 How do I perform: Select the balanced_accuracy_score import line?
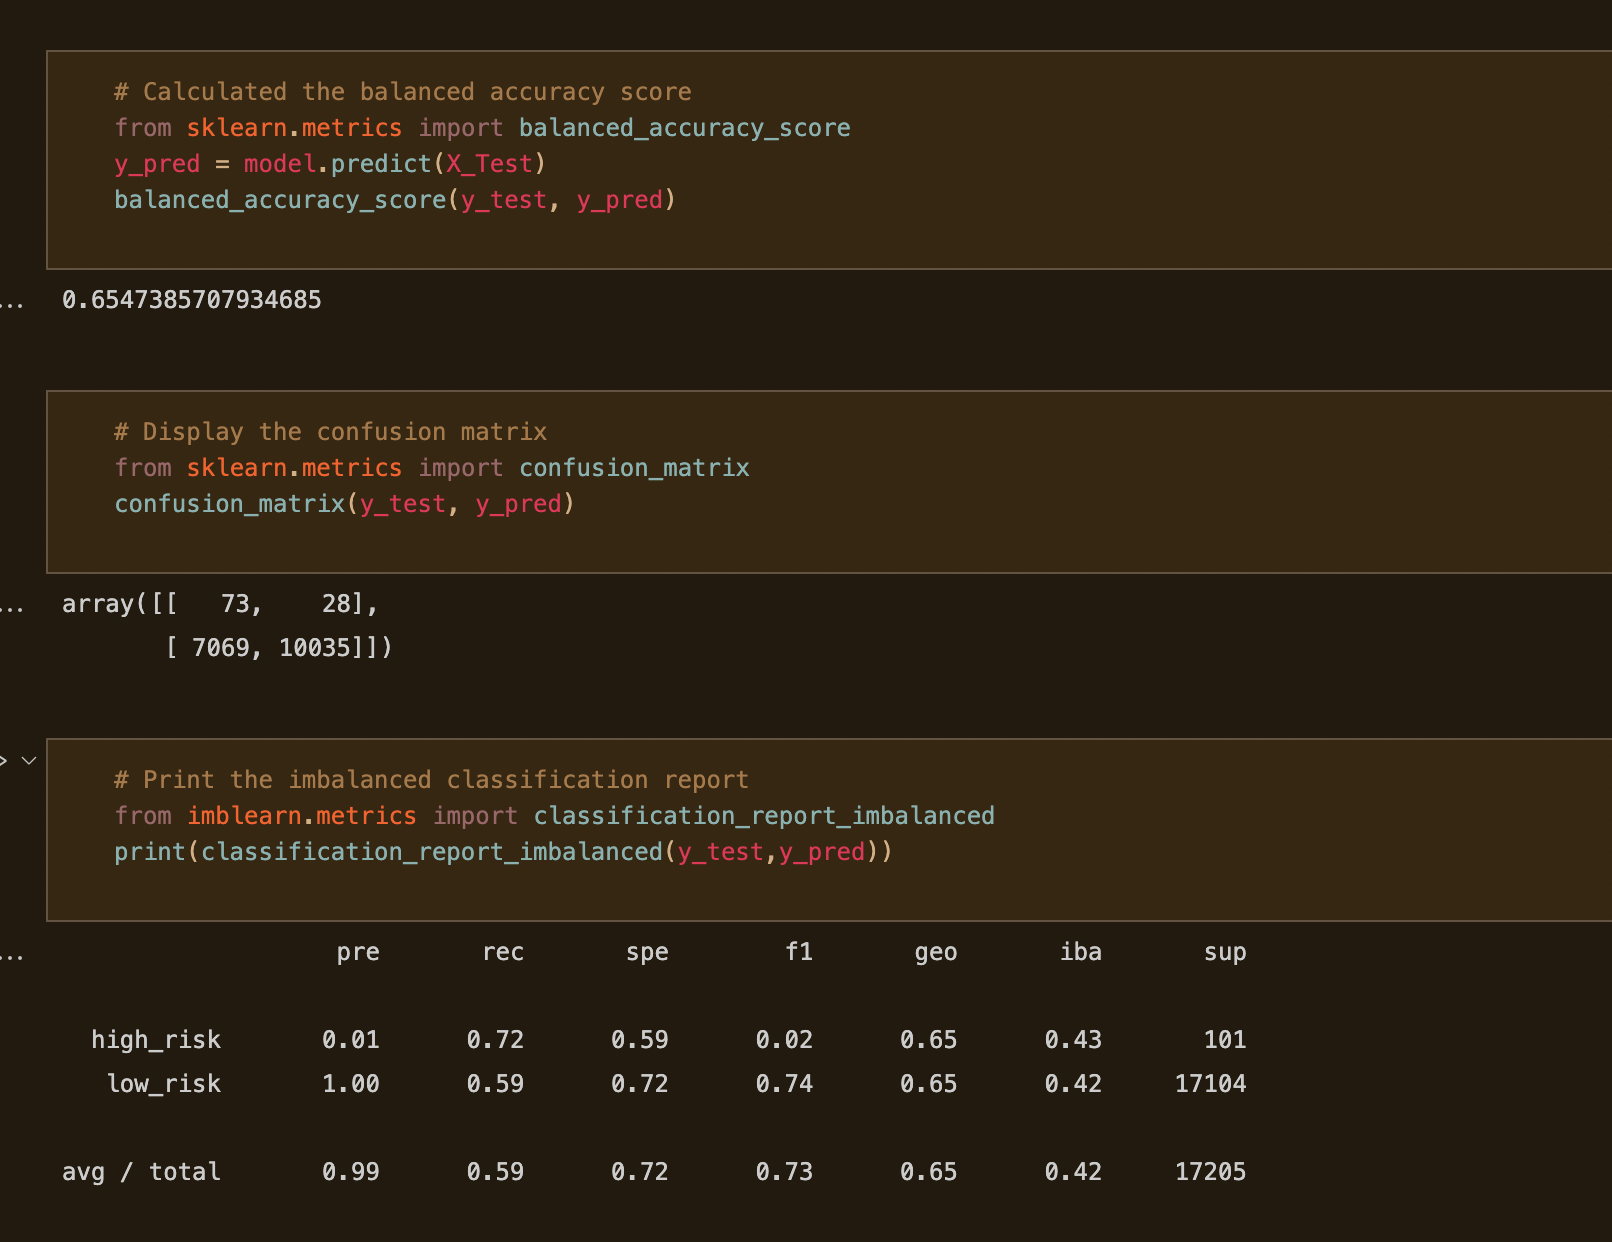click(482, 127)
